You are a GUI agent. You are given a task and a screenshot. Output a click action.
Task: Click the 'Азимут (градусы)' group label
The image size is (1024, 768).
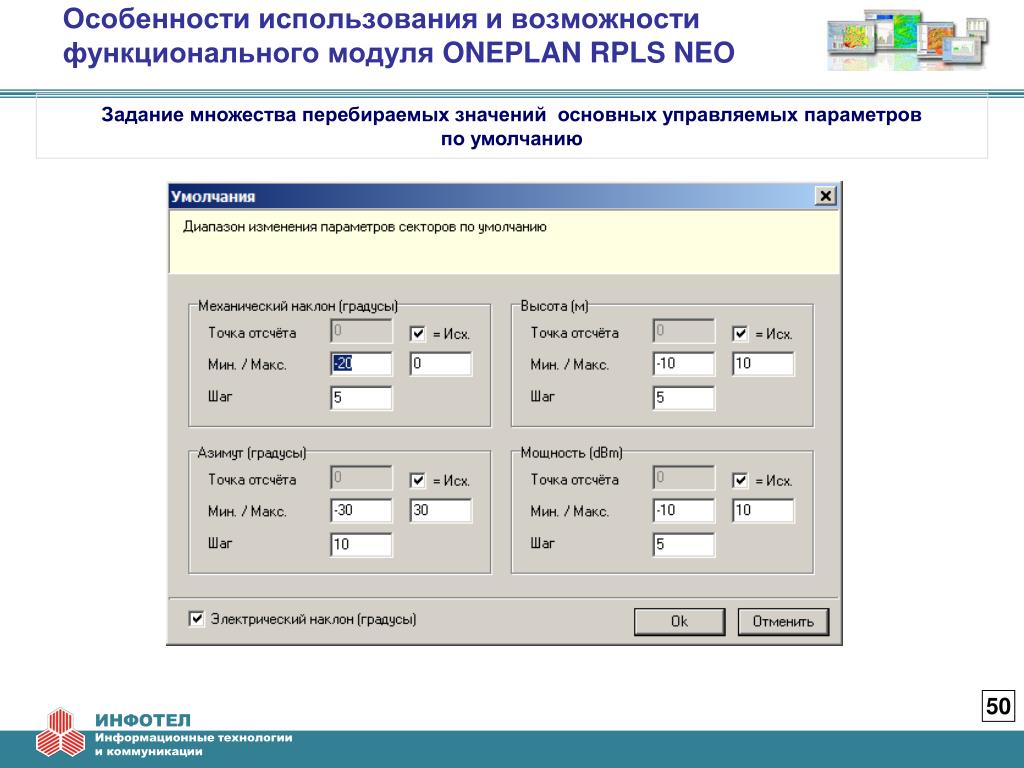(251, 453)
